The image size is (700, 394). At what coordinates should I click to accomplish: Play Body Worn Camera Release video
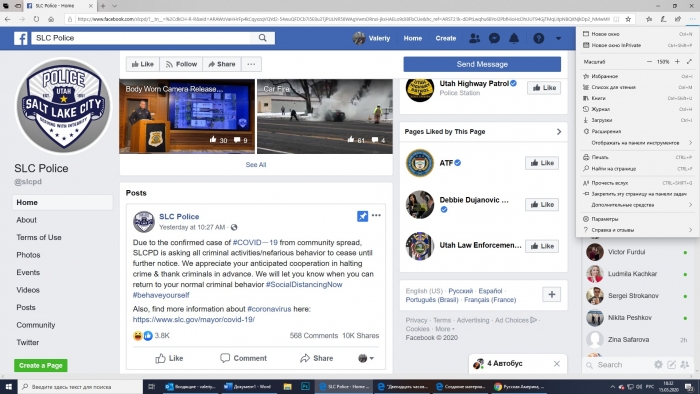point(187,116)
